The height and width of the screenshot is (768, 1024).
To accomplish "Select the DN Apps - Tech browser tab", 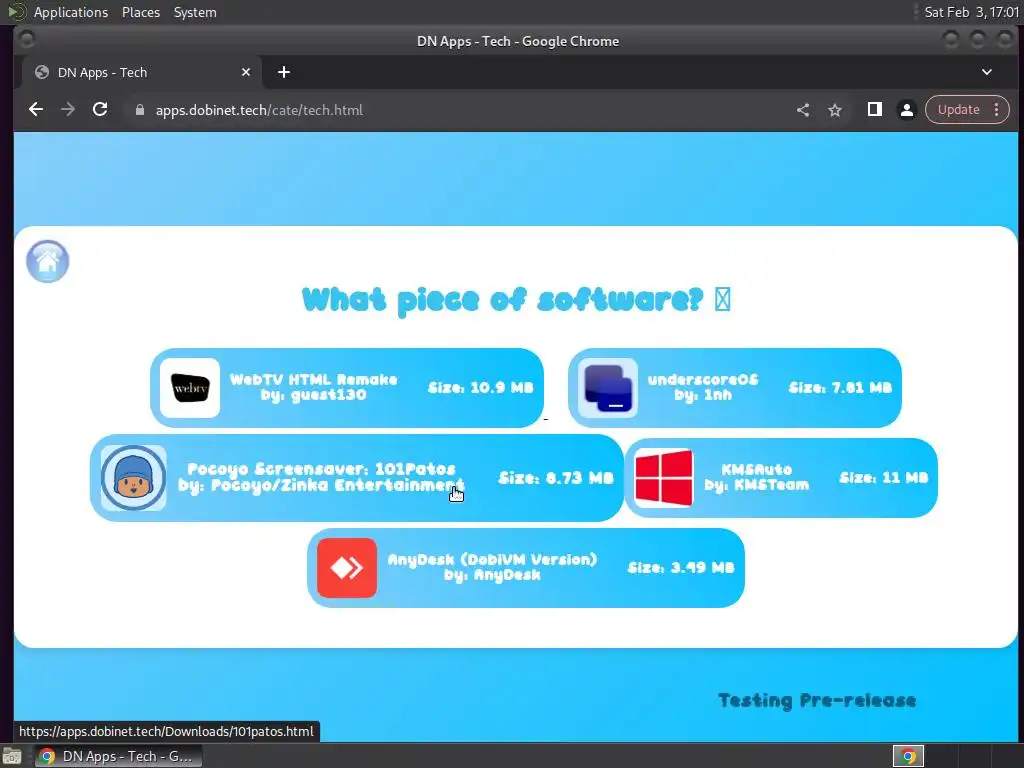I will pos(142,72).
